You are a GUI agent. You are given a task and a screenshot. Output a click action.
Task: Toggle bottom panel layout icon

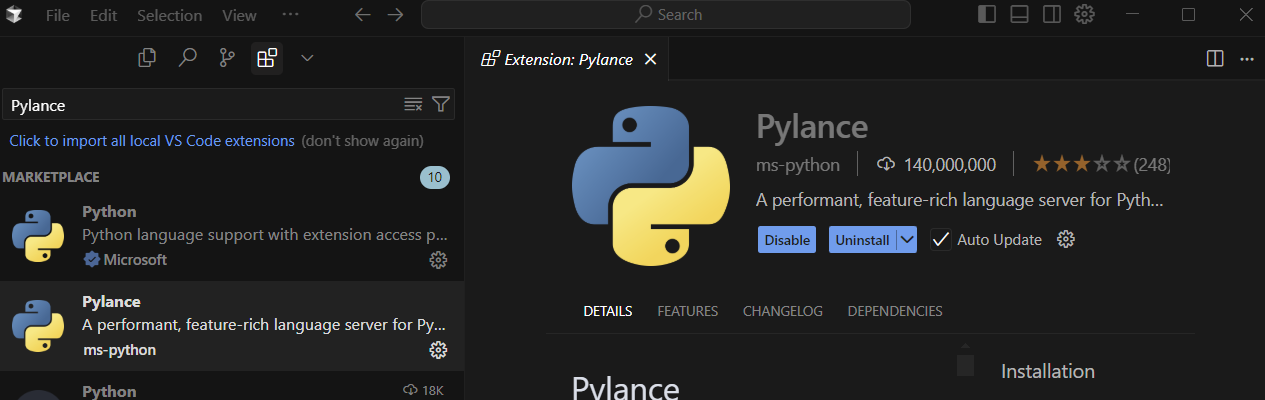(1019, 15)
